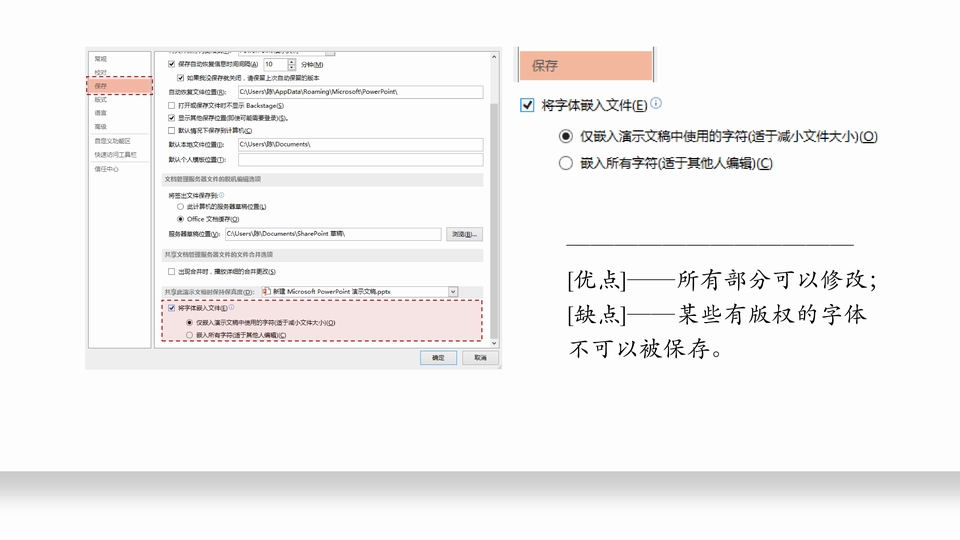Image resolution: width=960 pixels, height=540 pixels.
Task: Click the 浏览 button for server drafts location
Action: click(x=464, y=234)
